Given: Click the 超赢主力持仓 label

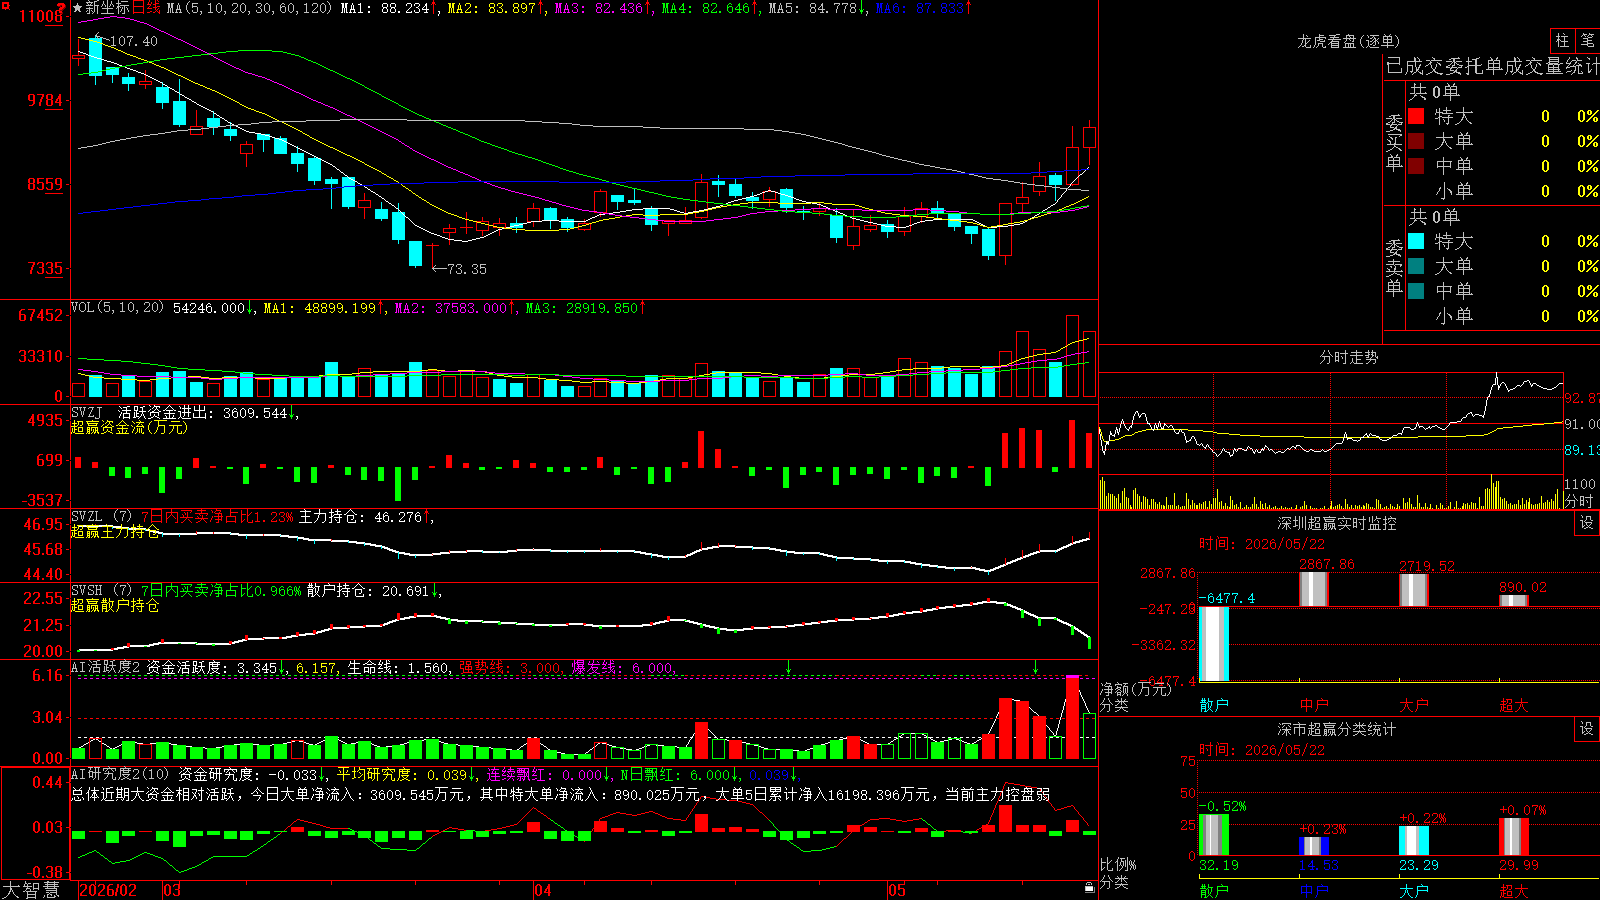Looking at the screenshot, I should (x=115, y=532).
